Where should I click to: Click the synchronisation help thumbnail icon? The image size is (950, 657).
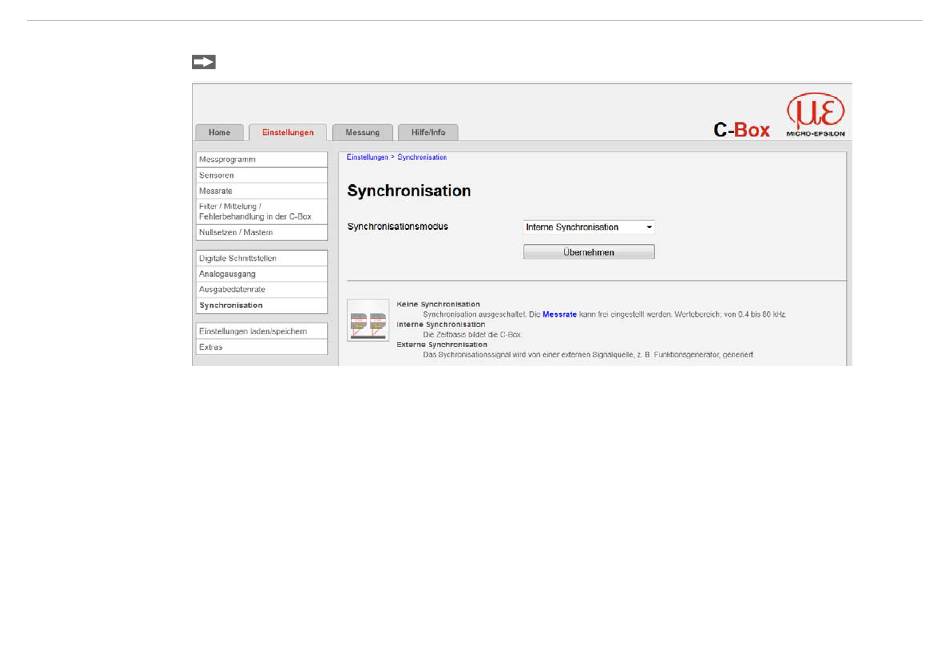pyautogui.click(x=368, y=320)
